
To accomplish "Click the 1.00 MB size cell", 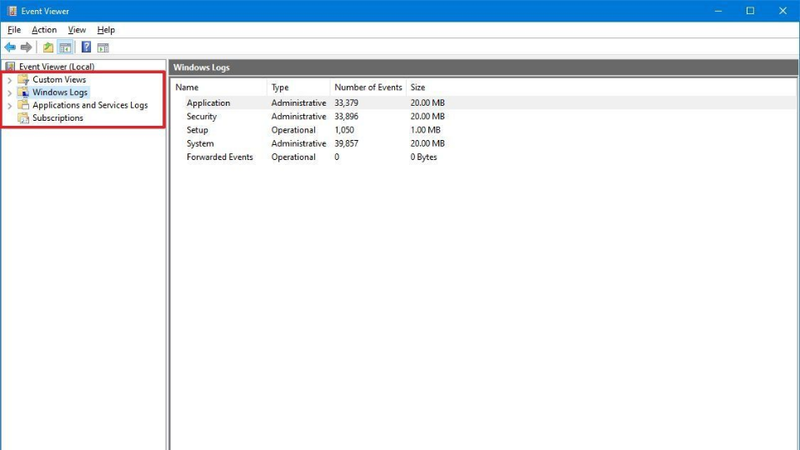I will click(x=426, y=130).
